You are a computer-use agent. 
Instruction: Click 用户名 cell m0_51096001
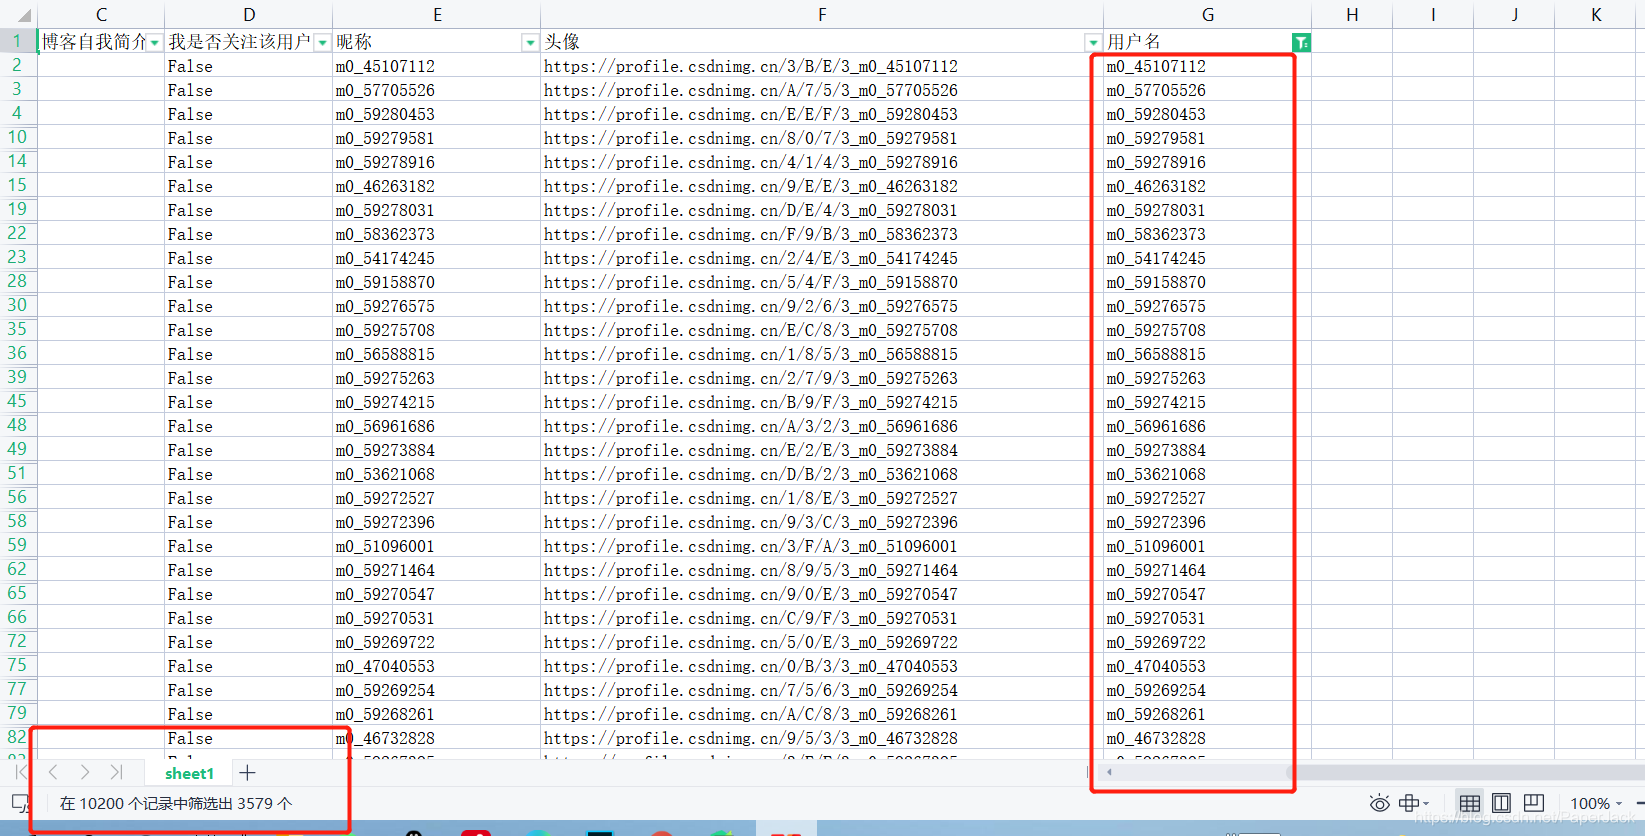click(1207, 546)
